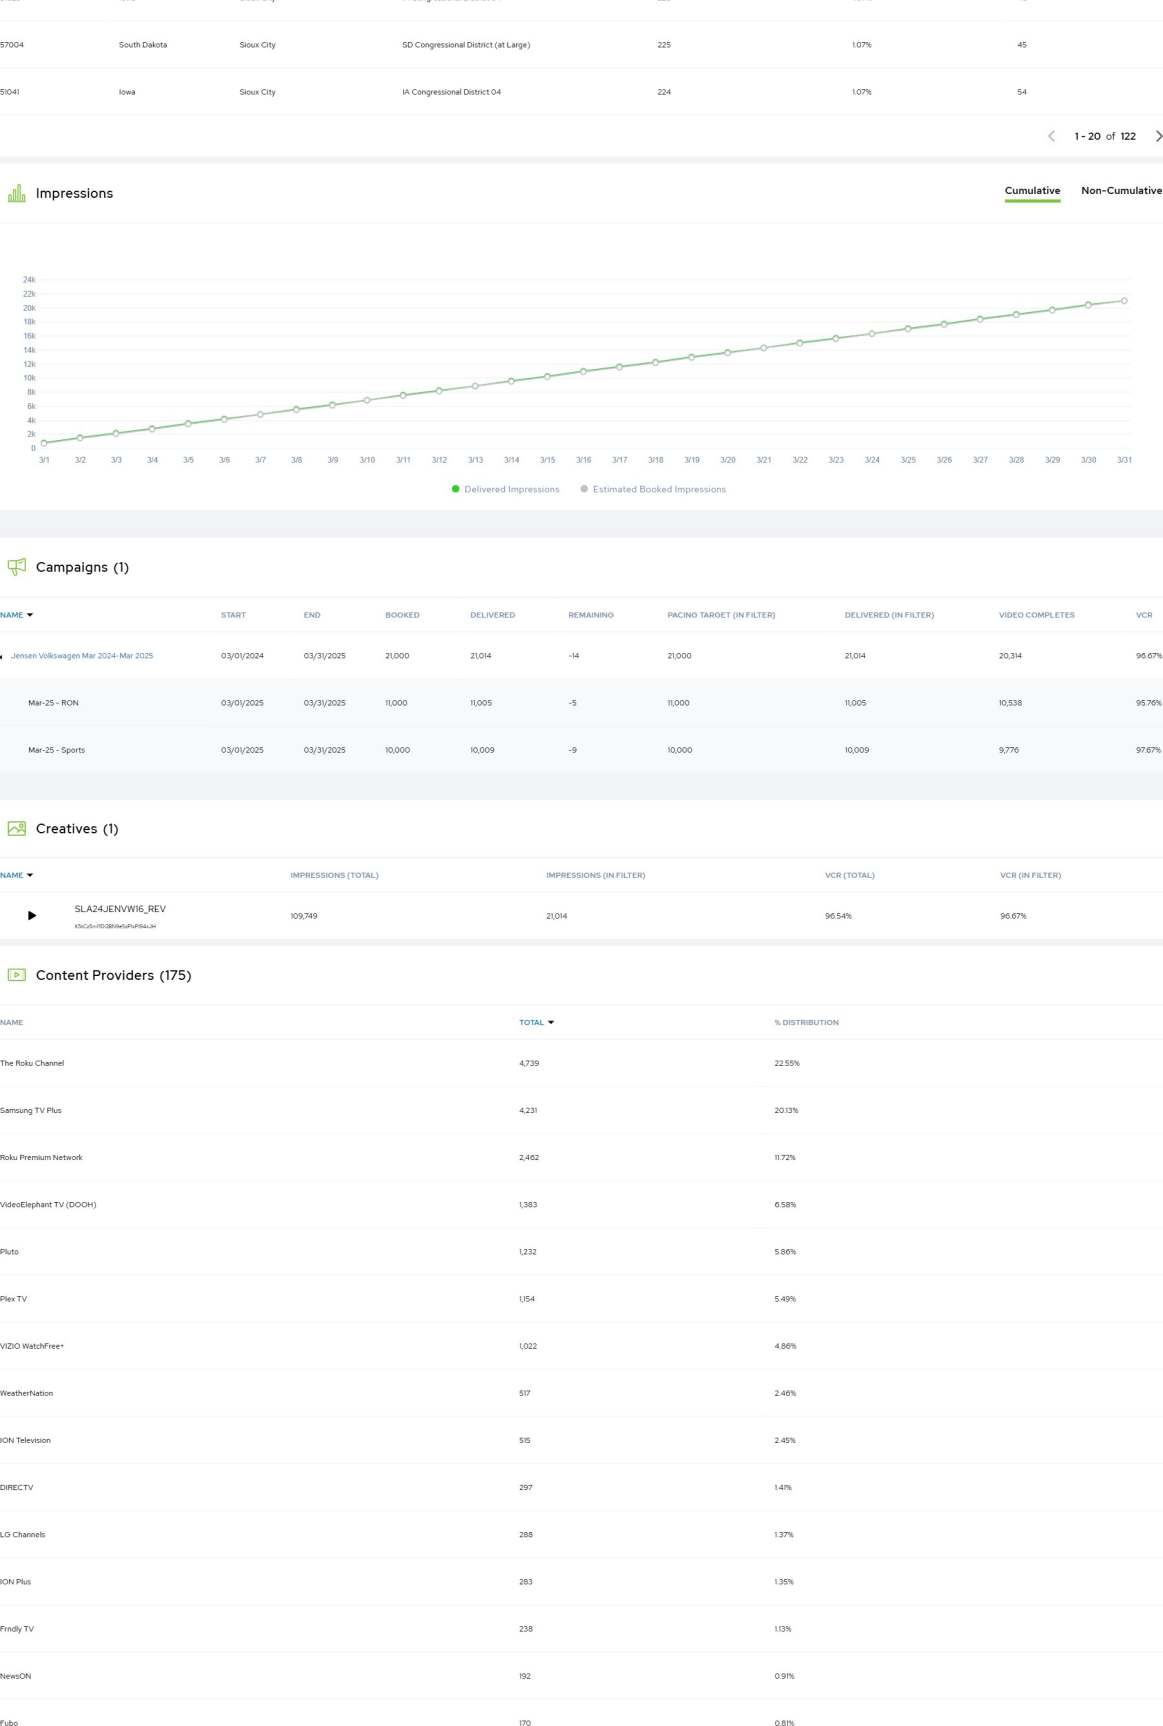The height and width of the screenshot is (1726, 1163).
Task: Select the ION Plus provider row
Action: tap(581, 1582)
